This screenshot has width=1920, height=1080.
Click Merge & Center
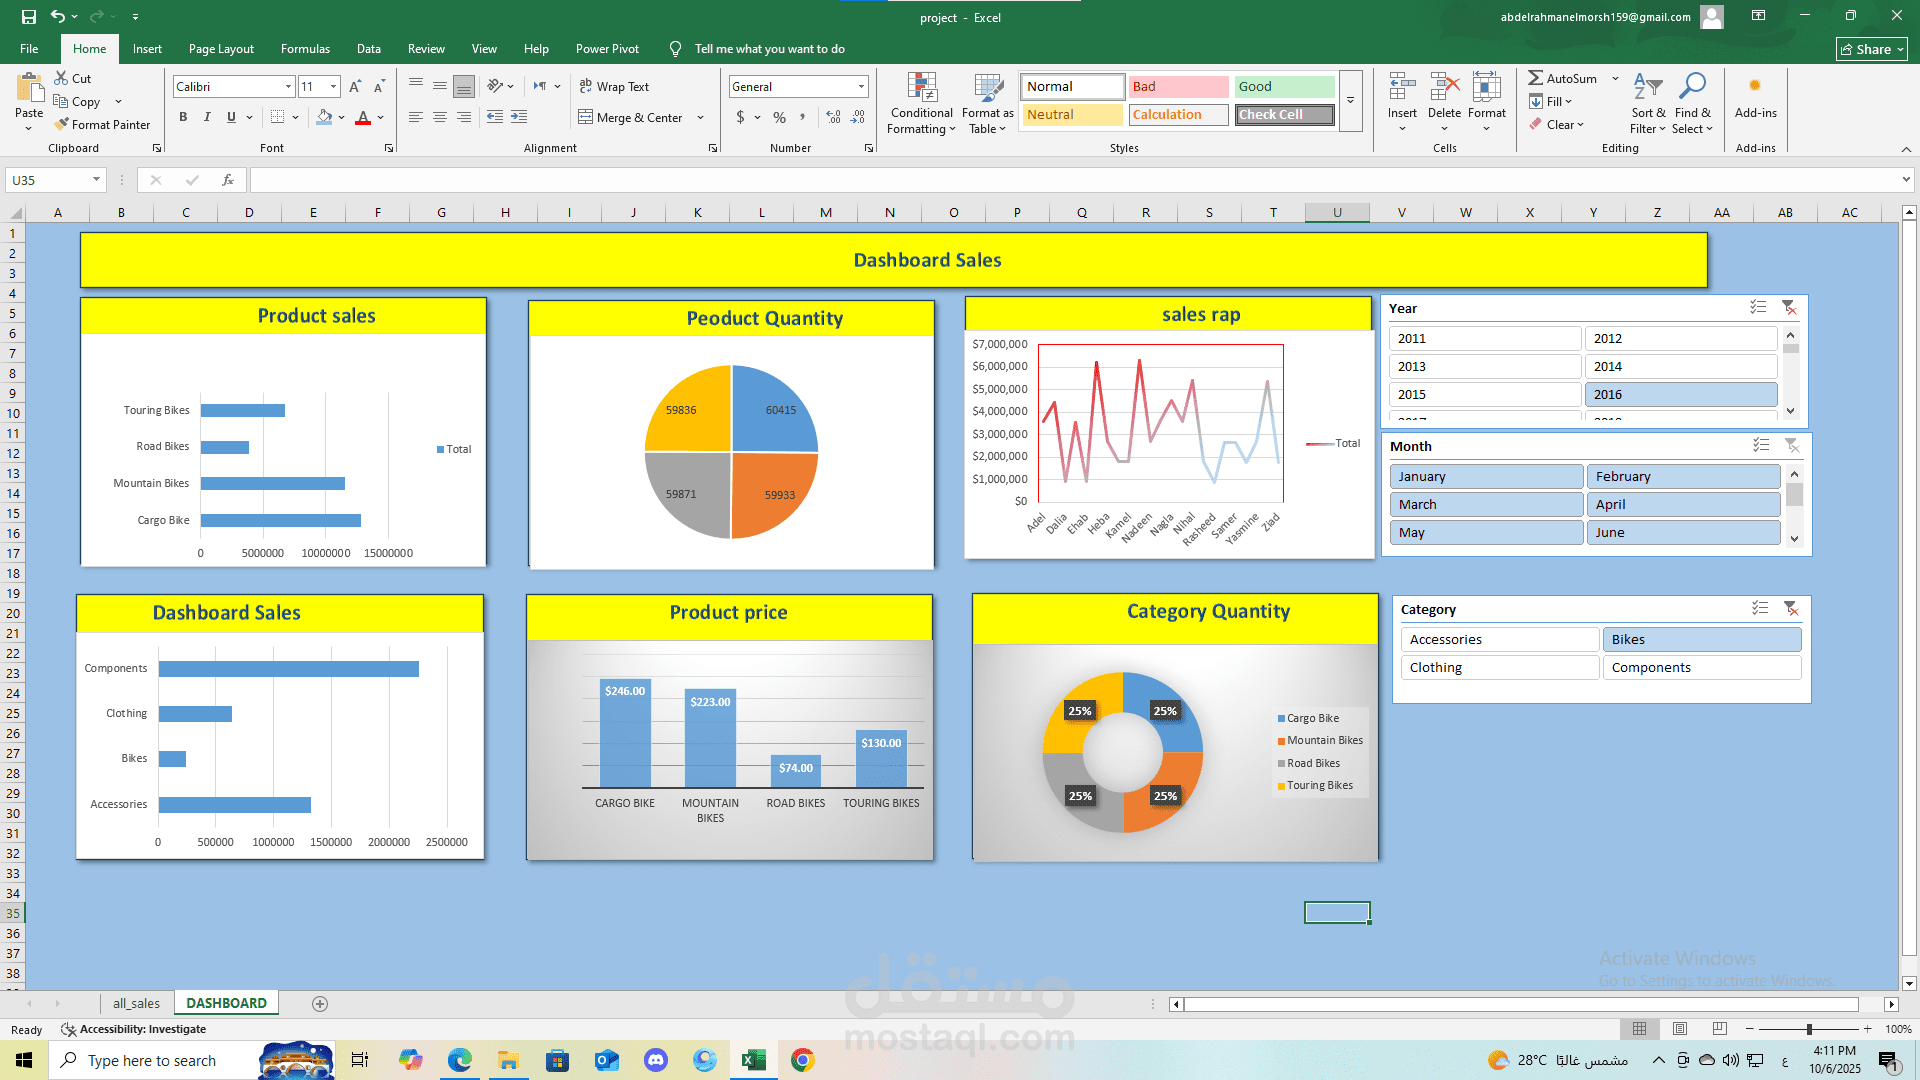[631, 117]
